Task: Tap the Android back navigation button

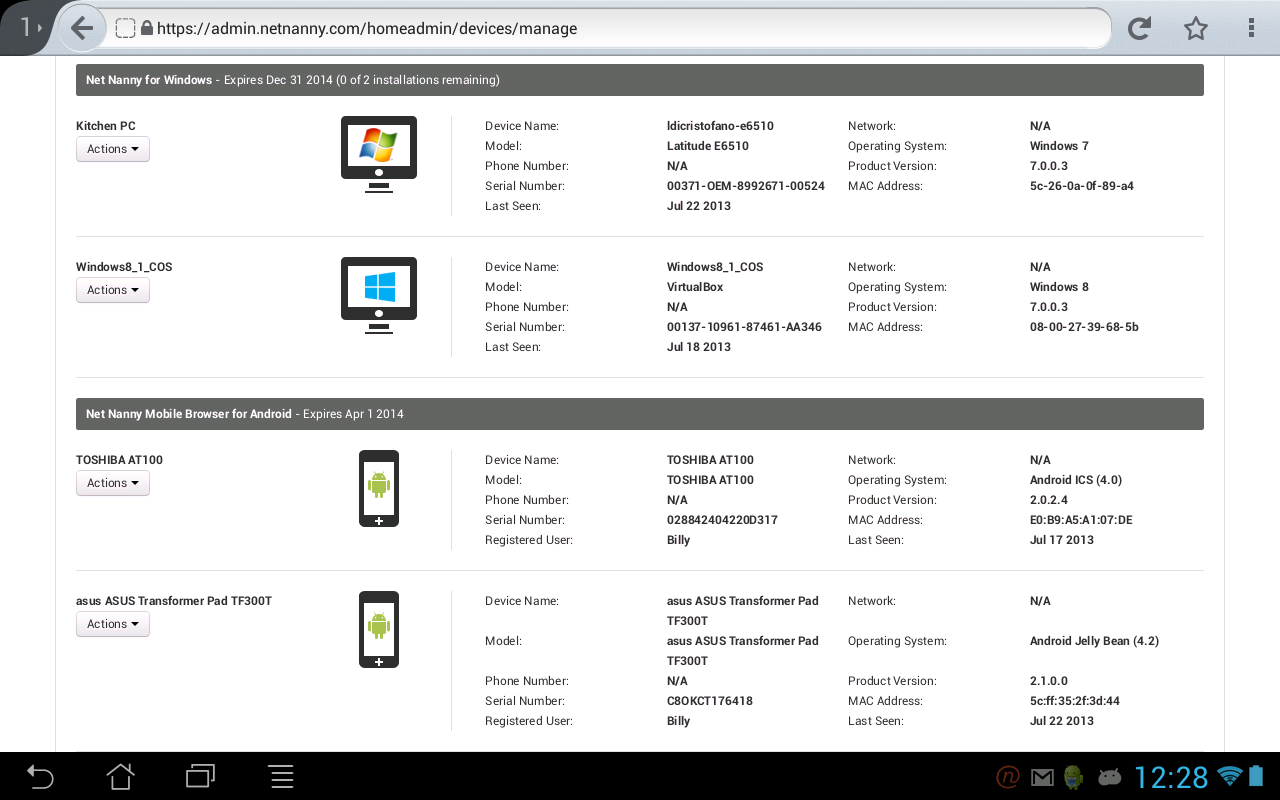Action: [x=40, y=776]
